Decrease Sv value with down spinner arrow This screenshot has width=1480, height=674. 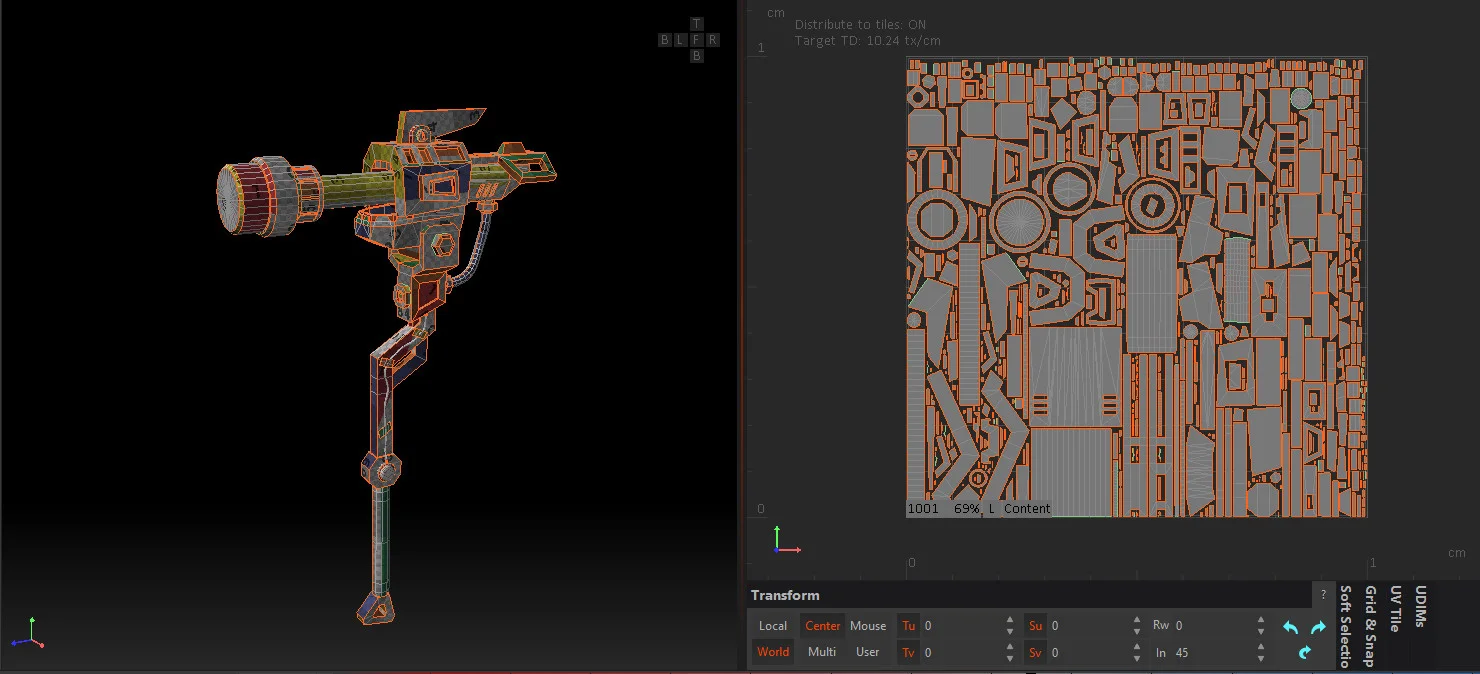(x=1137, y=658)
